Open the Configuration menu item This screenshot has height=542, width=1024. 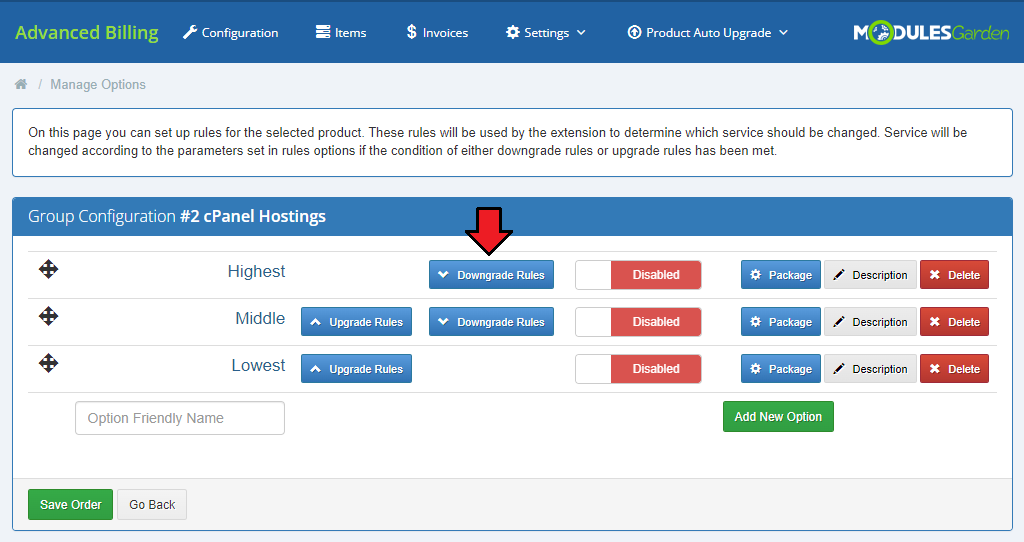[231, 33]
